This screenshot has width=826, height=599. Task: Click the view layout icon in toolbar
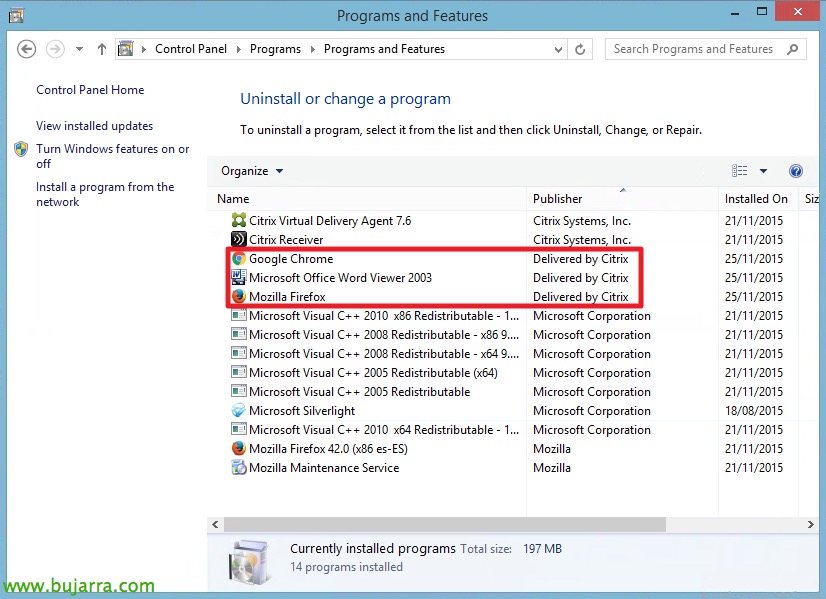pos(740,171)
